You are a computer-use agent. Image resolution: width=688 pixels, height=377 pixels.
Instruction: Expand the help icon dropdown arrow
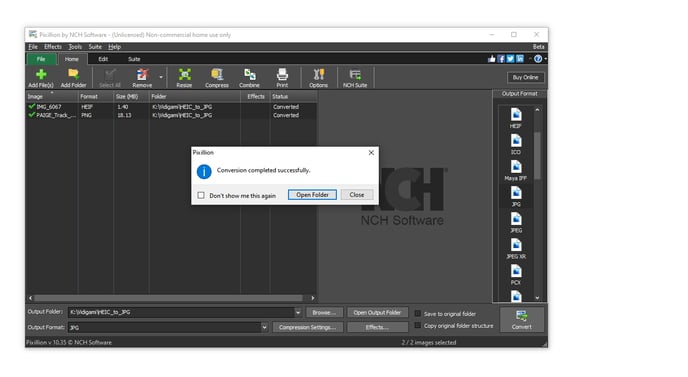[545, 59]
